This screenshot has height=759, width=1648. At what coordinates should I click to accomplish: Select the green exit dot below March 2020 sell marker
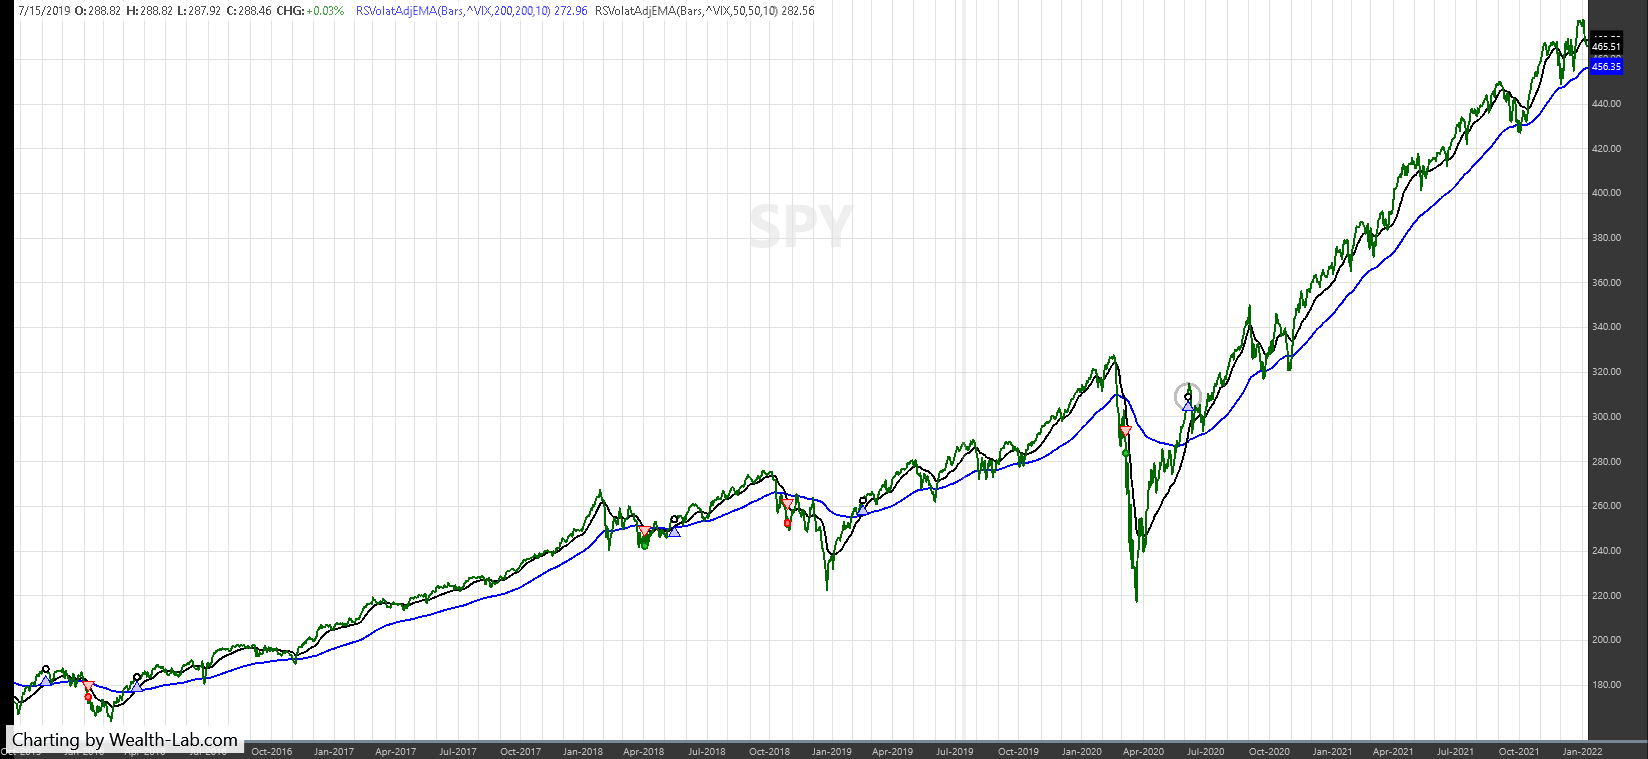pyautogui.click(x=1126, y=453)
